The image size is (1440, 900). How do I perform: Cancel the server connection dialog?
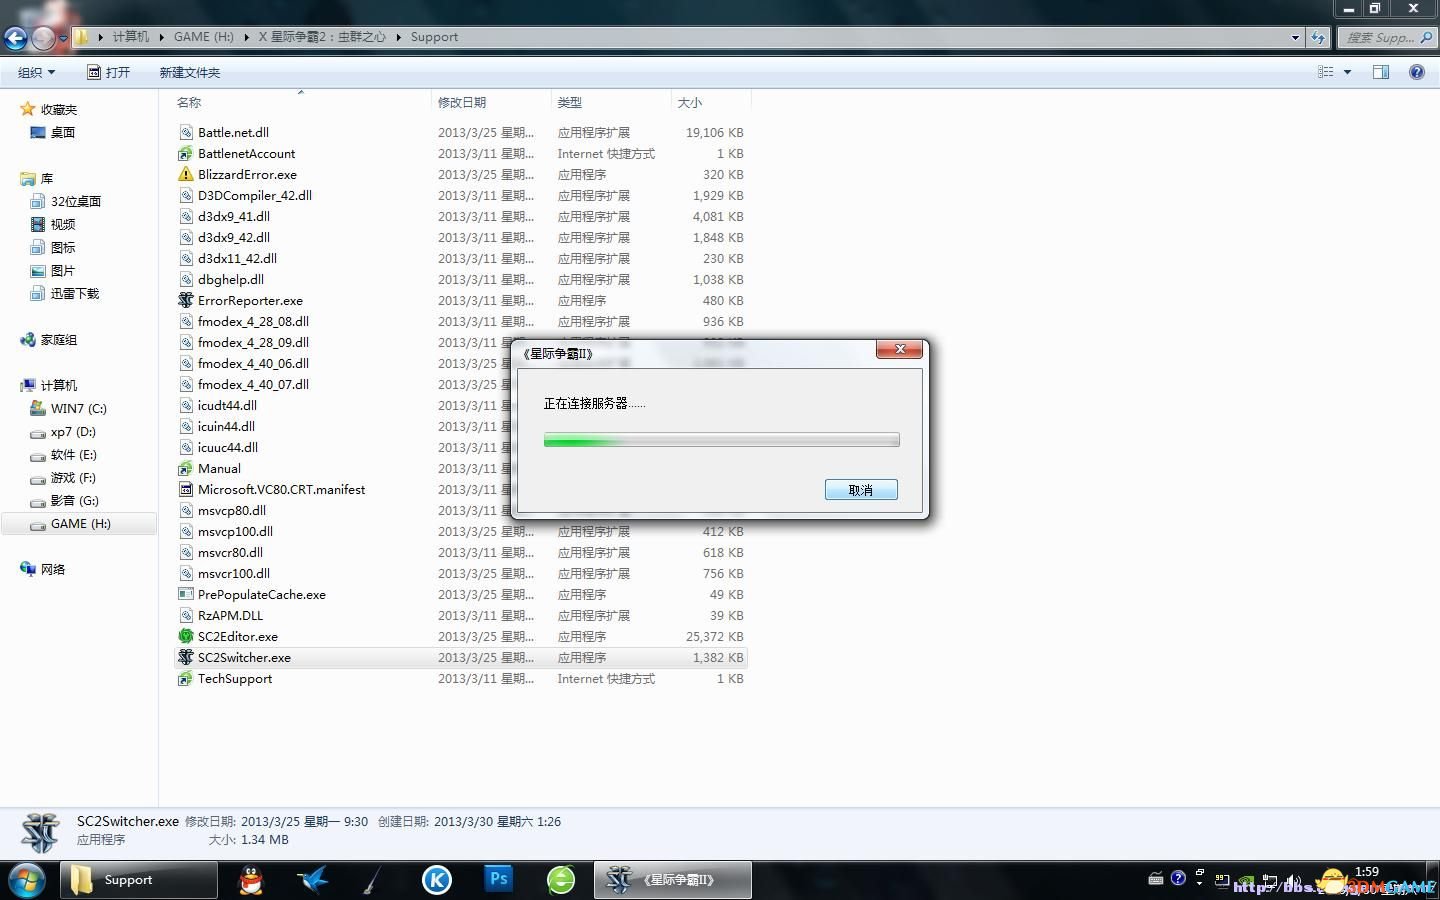coord(861,490)
